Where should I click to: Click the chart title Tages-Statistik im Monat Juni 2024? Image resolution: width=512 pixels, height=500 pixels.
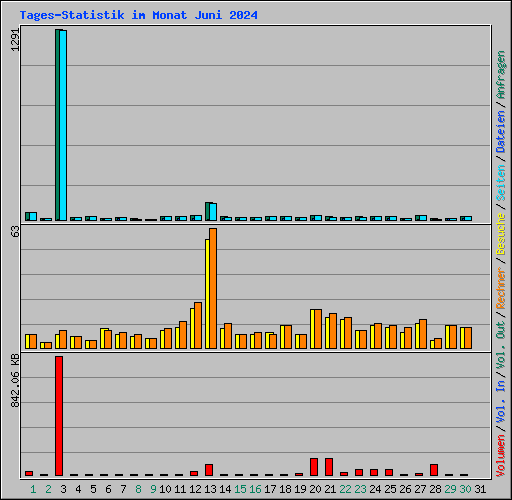138,15
